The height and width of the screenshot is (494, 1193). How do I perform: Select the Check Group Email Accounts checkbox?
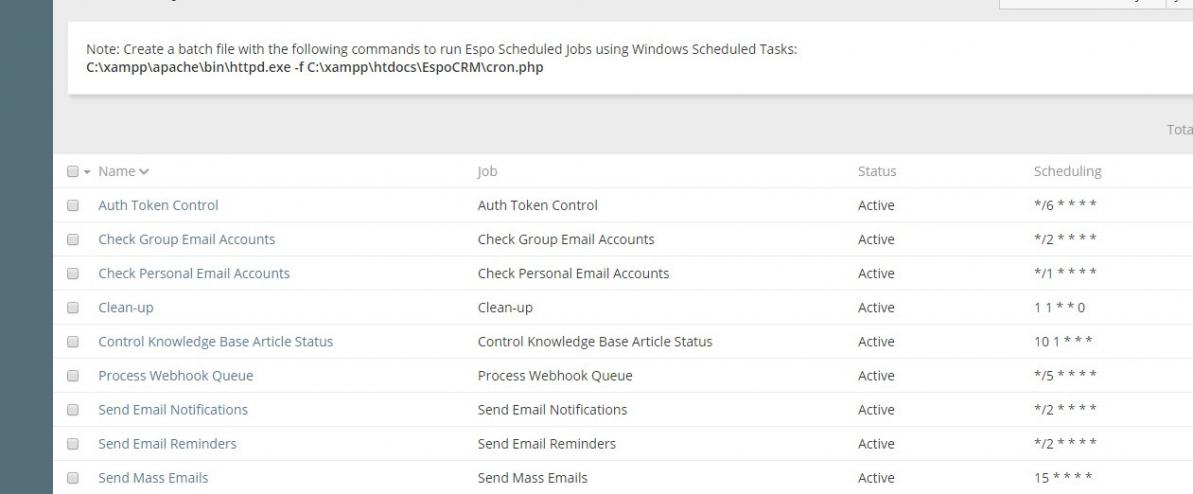click(x=72, y=239)
